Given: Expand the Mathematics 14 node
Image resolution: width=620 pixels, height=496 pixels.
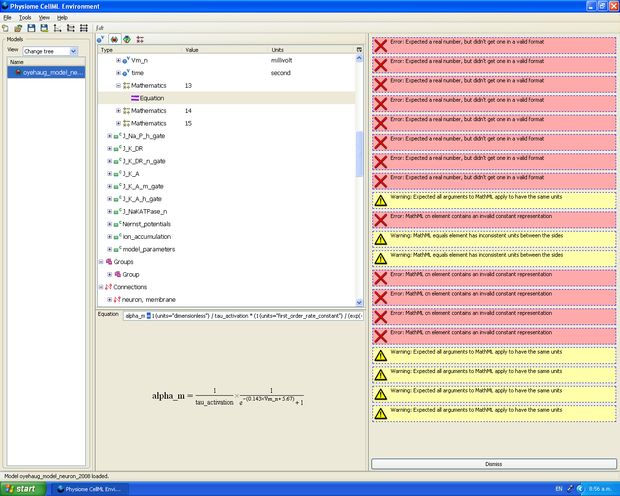Looking at the screenshot, I should pyautogui.click(x=118, y=111).
